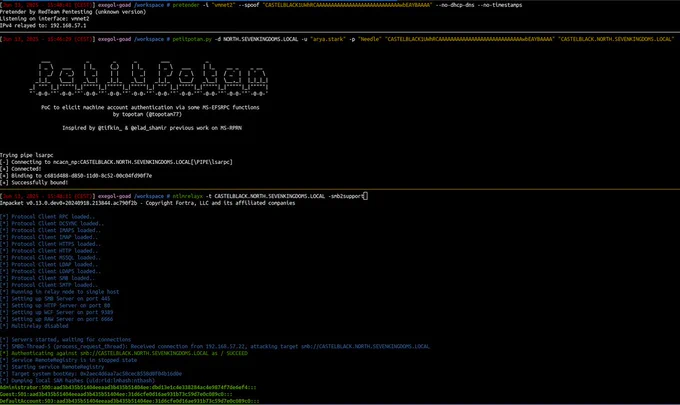Select the "PoC to elicit machine account authentication" line
The width and height of the screenshot is (680, 405).
150,108
